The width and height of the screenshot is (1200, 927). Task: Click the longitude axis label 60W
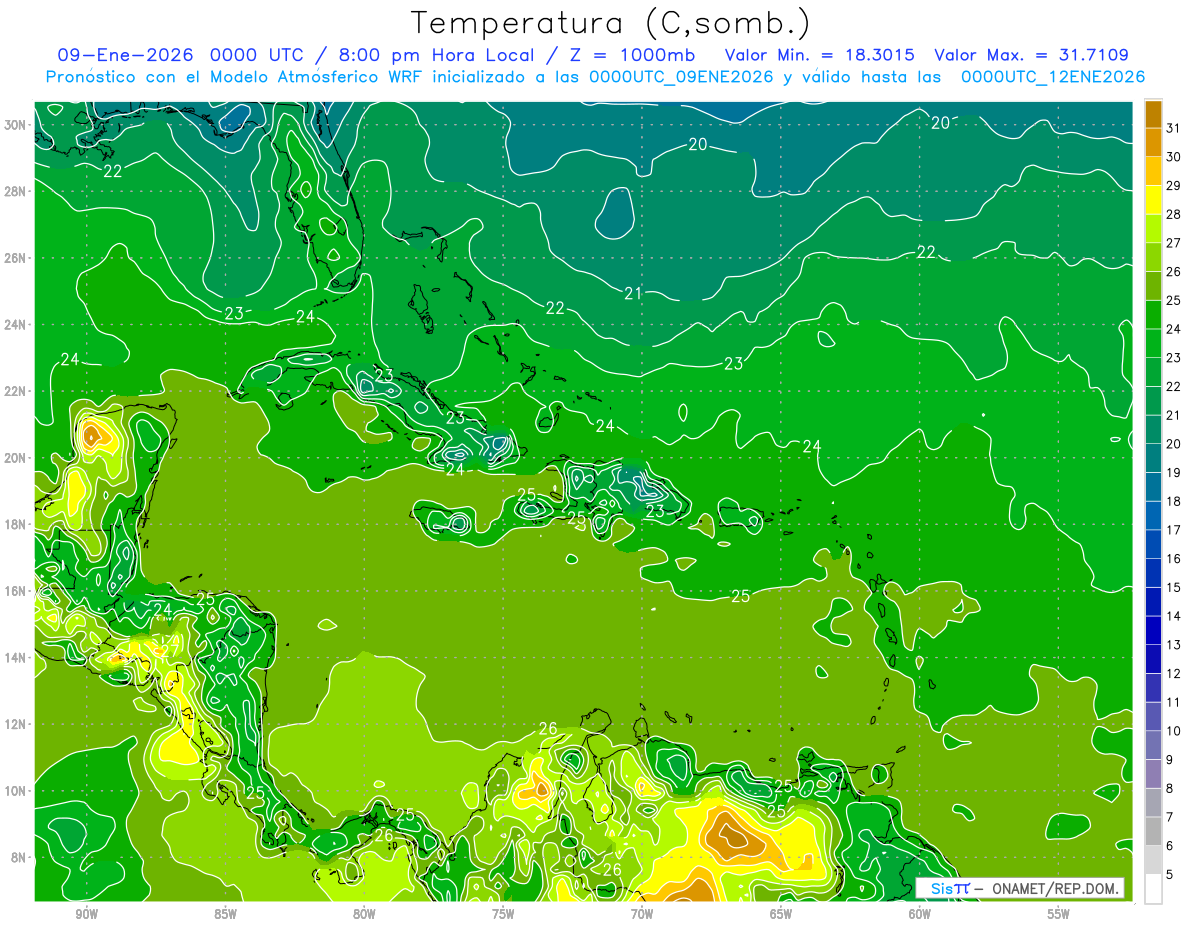(920, 914)
